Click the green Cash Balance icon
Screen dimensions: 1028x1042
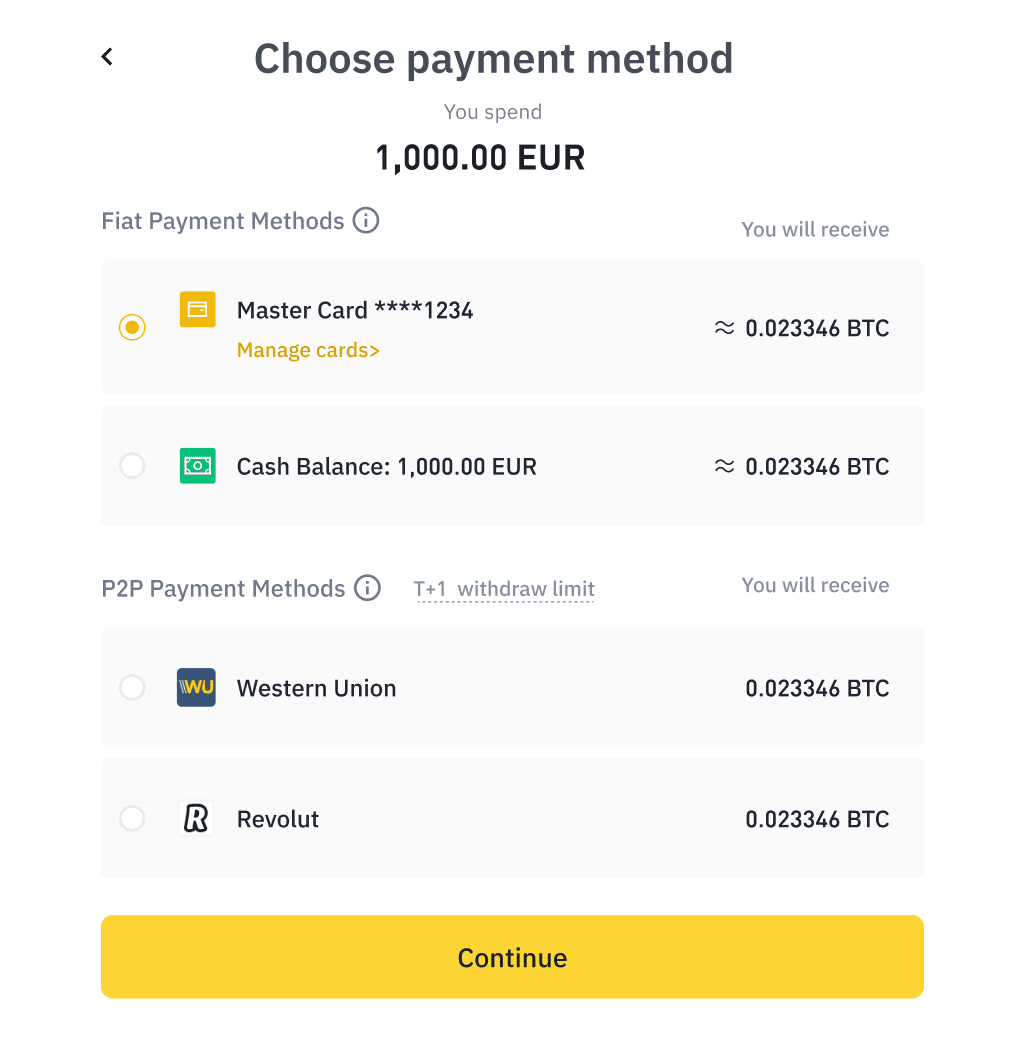197,466
